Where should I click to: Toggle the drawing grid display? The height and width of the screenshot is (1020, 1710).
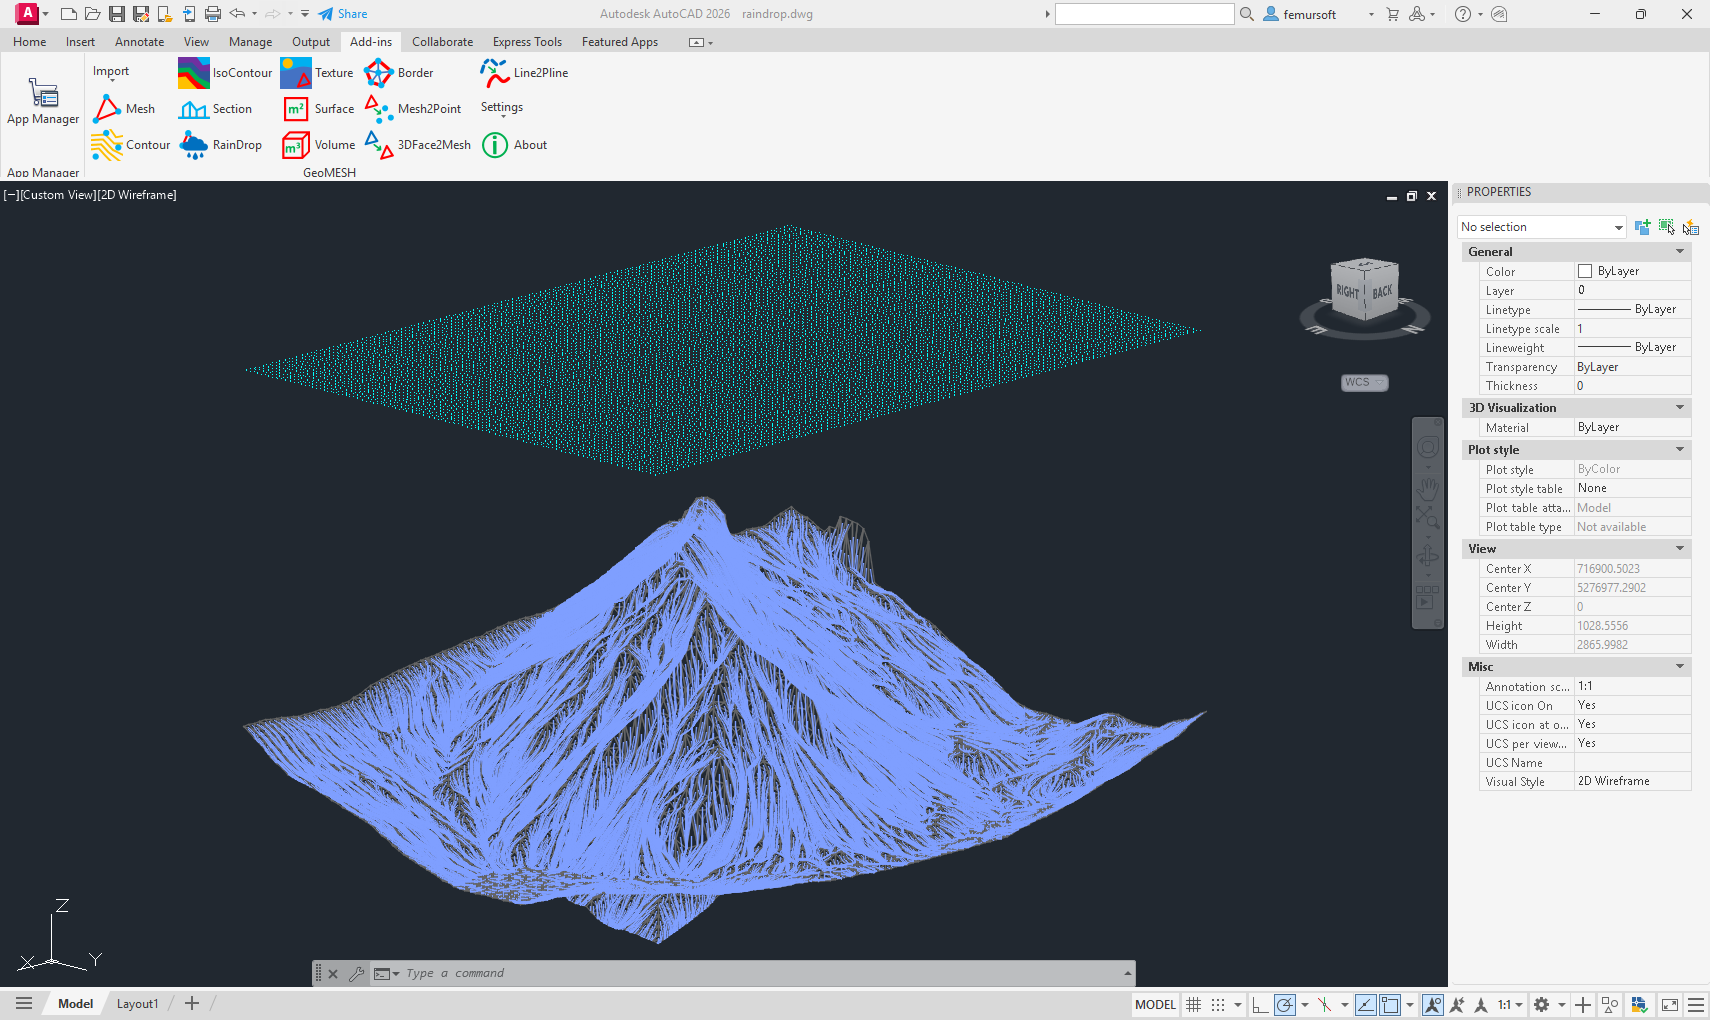pyautogui.click(x=1193, y=1005)
